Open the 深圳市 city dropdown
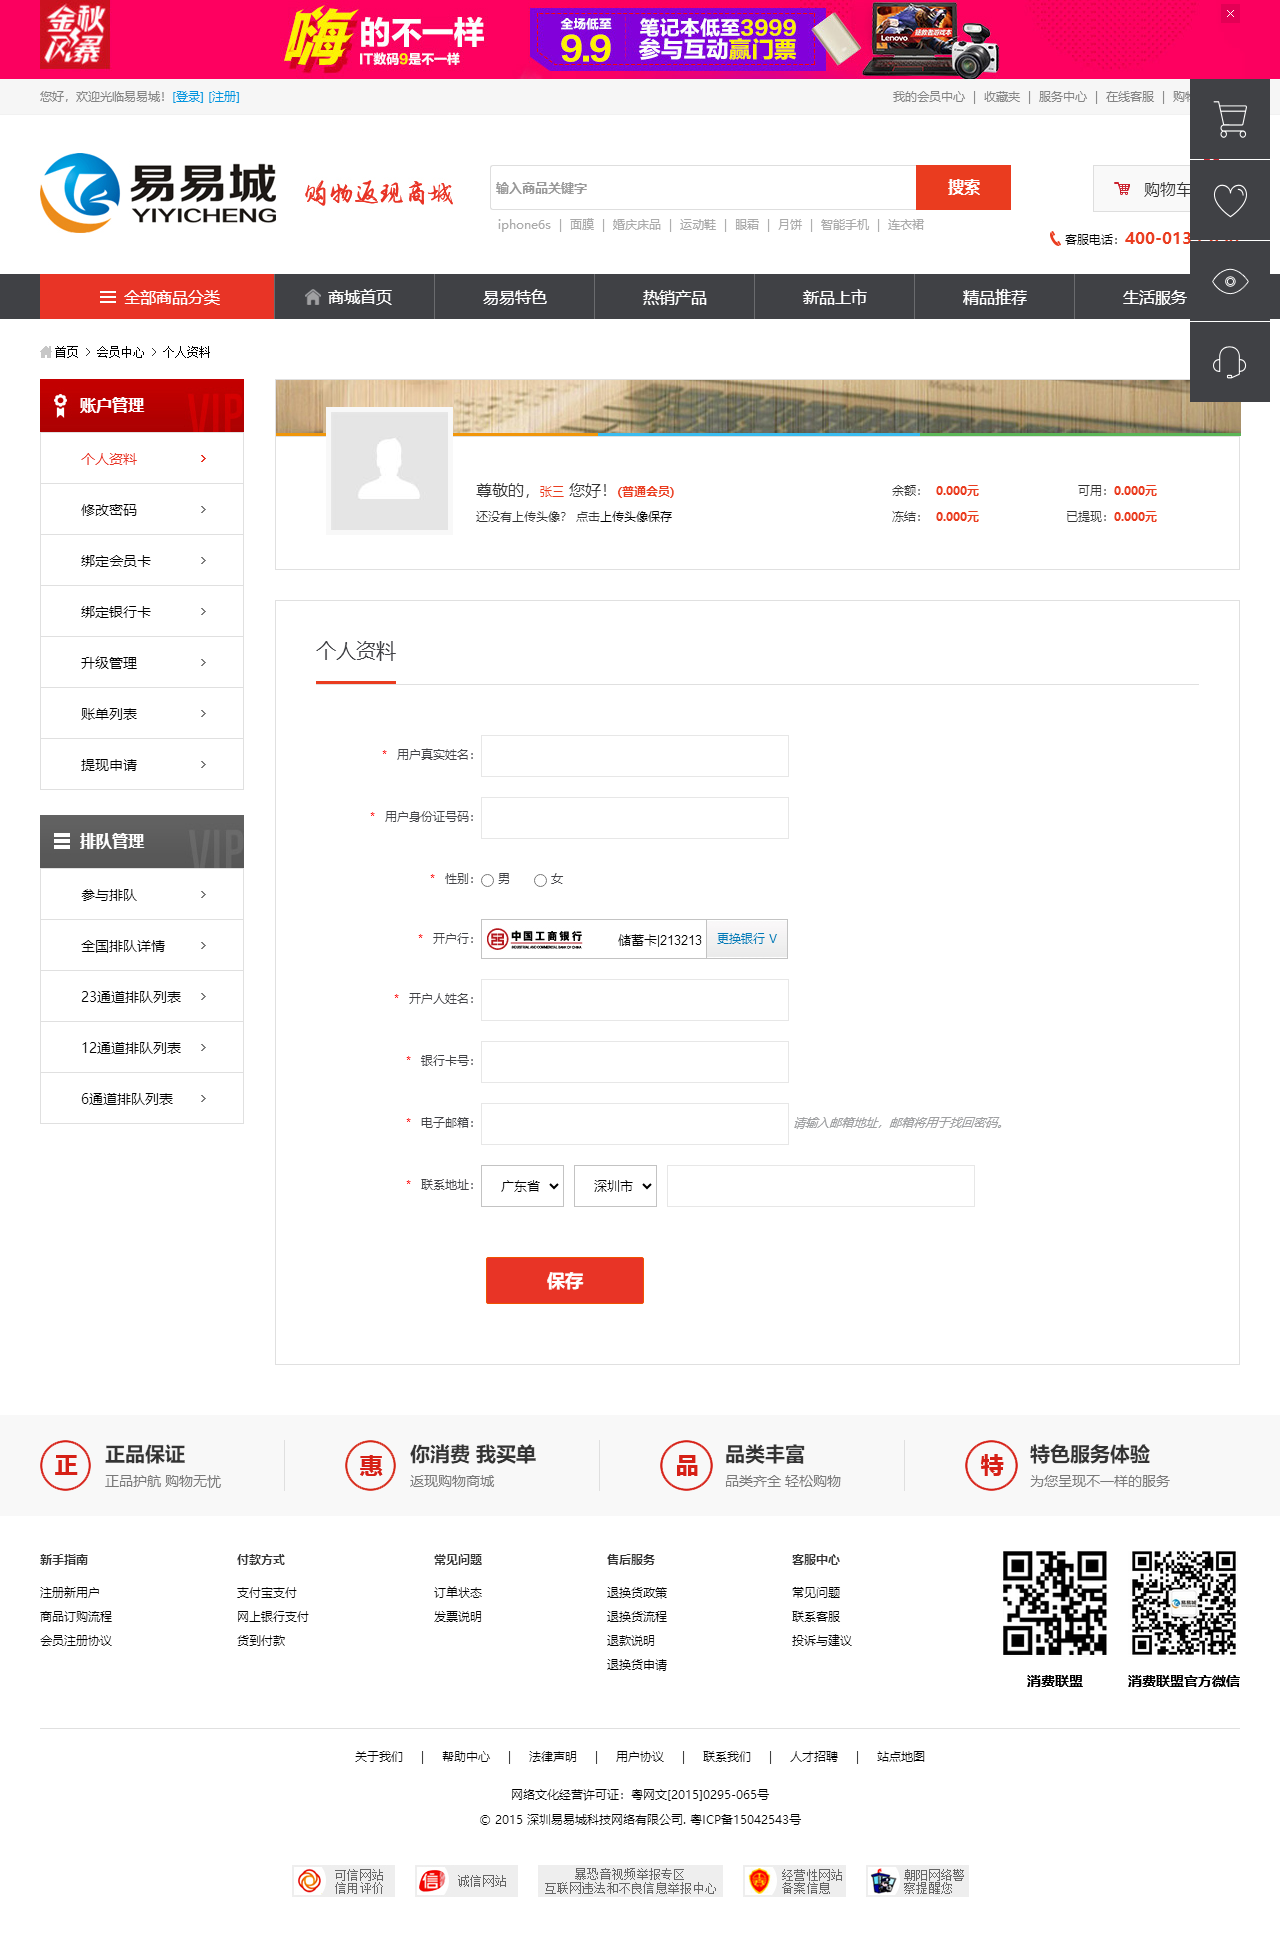 tap(615, 1186)
